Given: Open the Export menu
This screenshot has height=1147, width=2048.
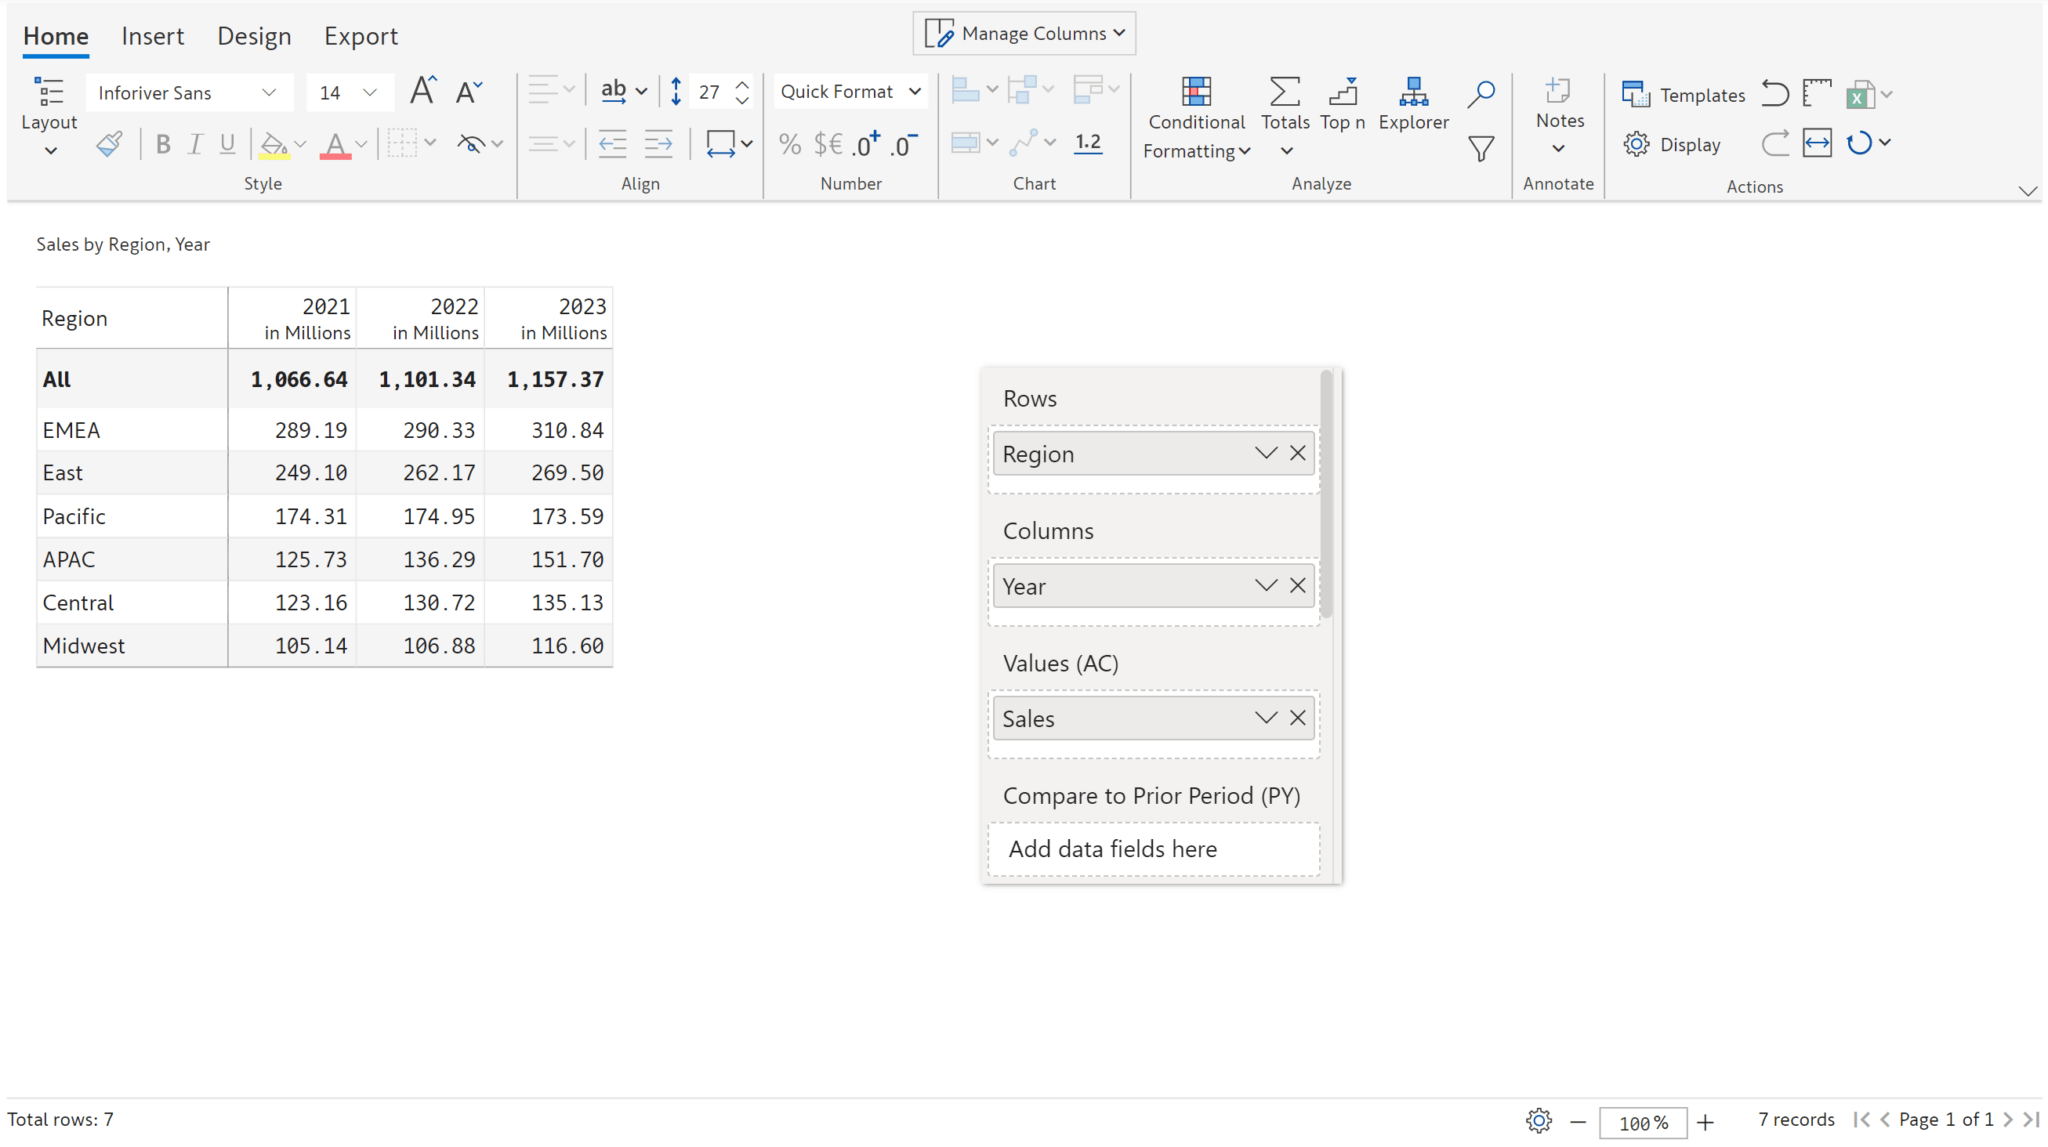Looking at the screenshot, I should point(361,35).
